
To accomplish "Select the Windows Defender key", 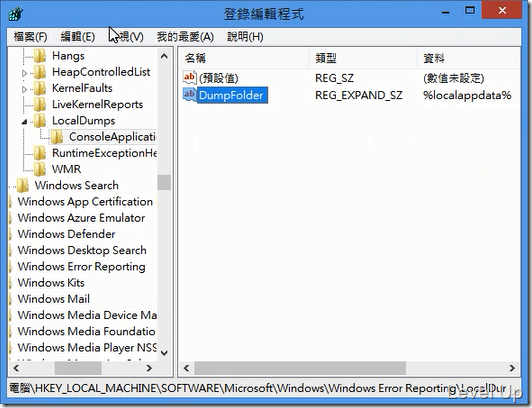I will click(x=66, y=234).
